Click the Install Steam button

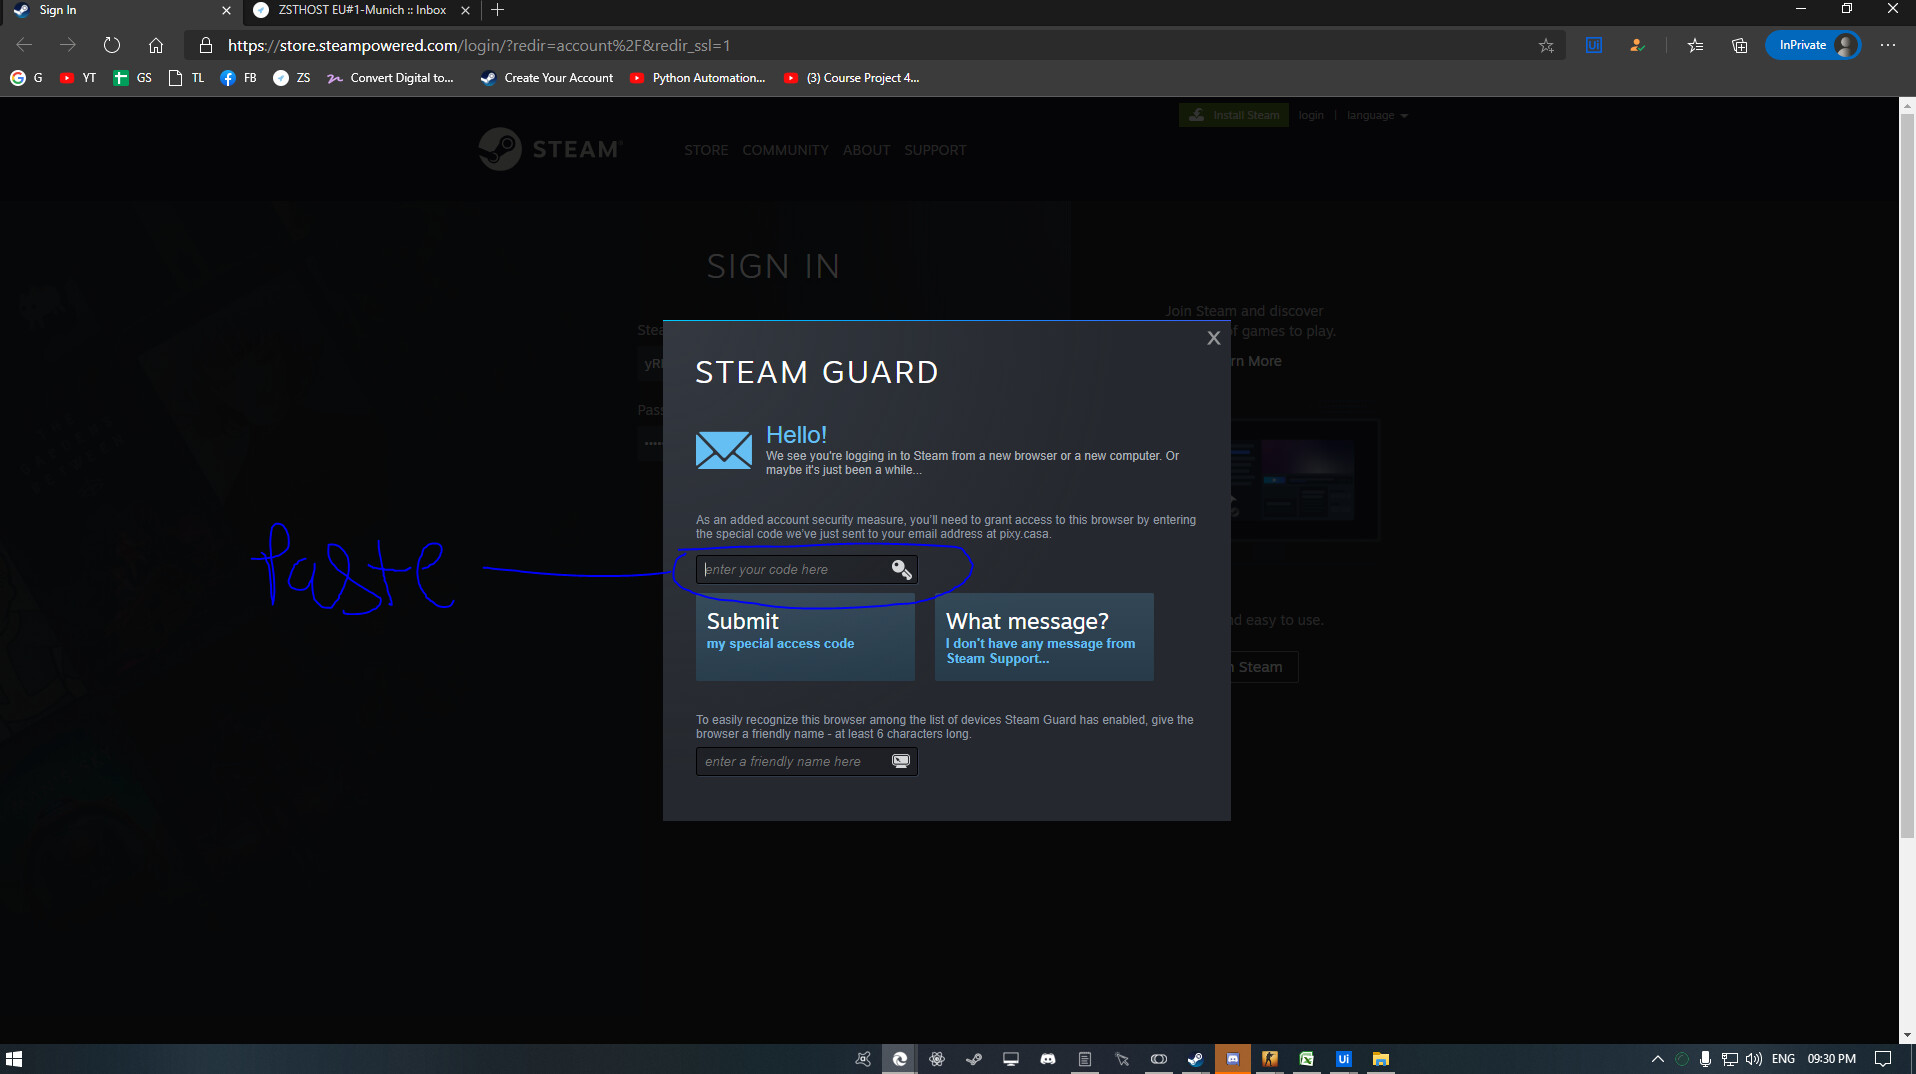click(1234, 115)
